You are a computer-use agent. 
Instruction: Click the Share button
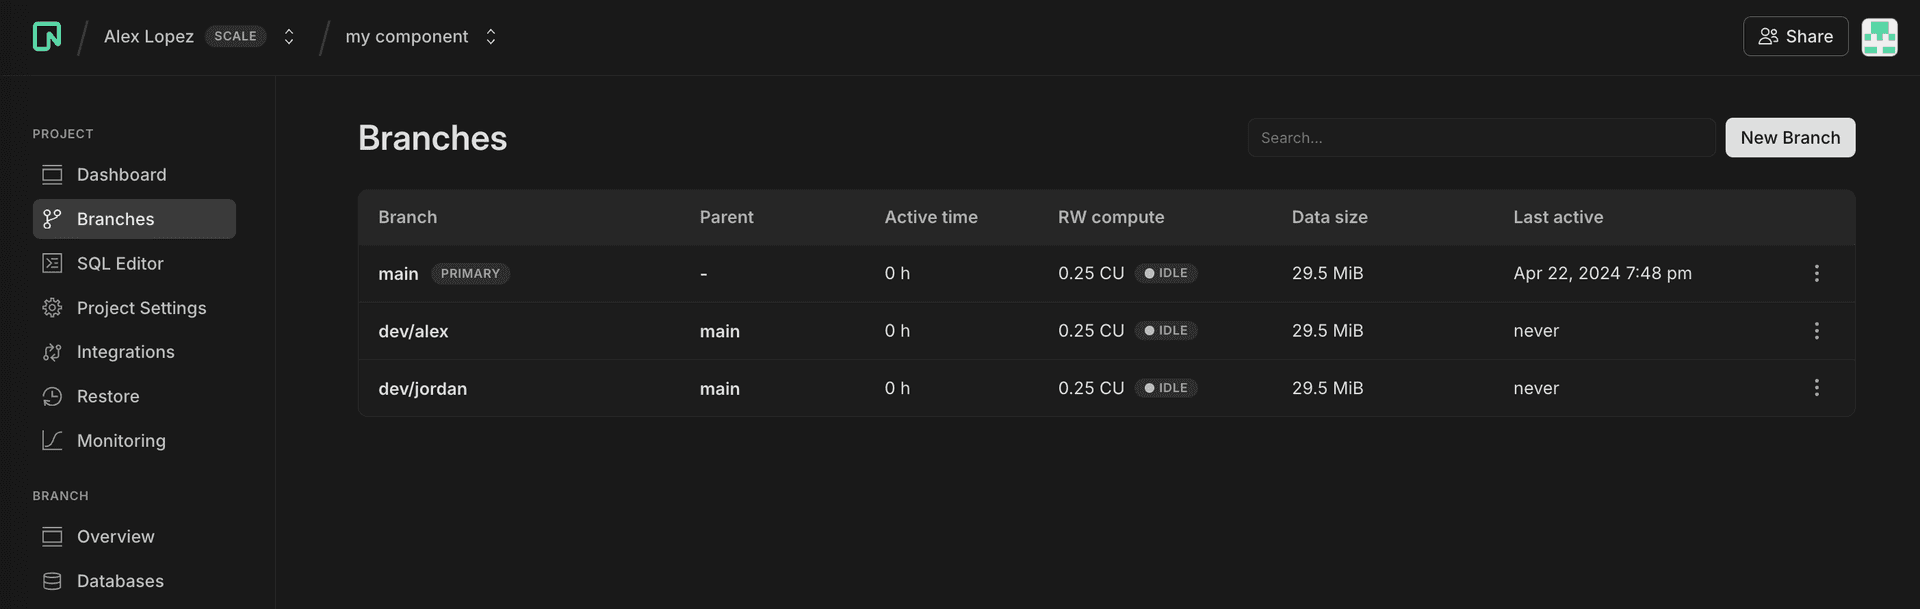coord(1795,37)
